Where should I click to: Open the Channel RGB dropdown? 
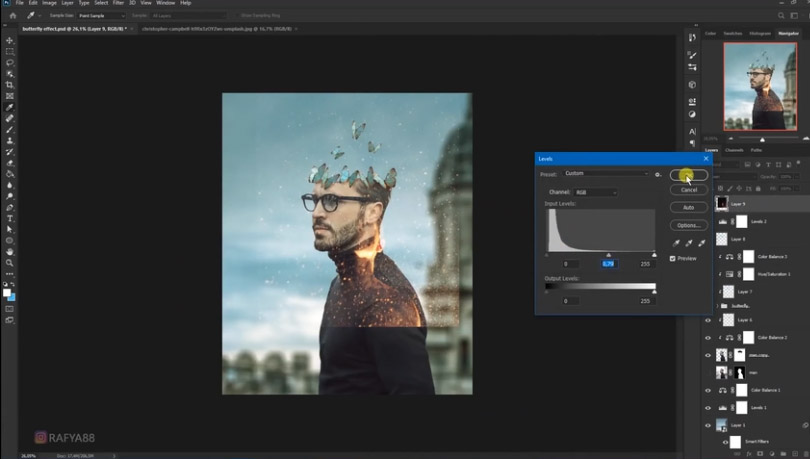pyautogui.click(x=595, y=192)
